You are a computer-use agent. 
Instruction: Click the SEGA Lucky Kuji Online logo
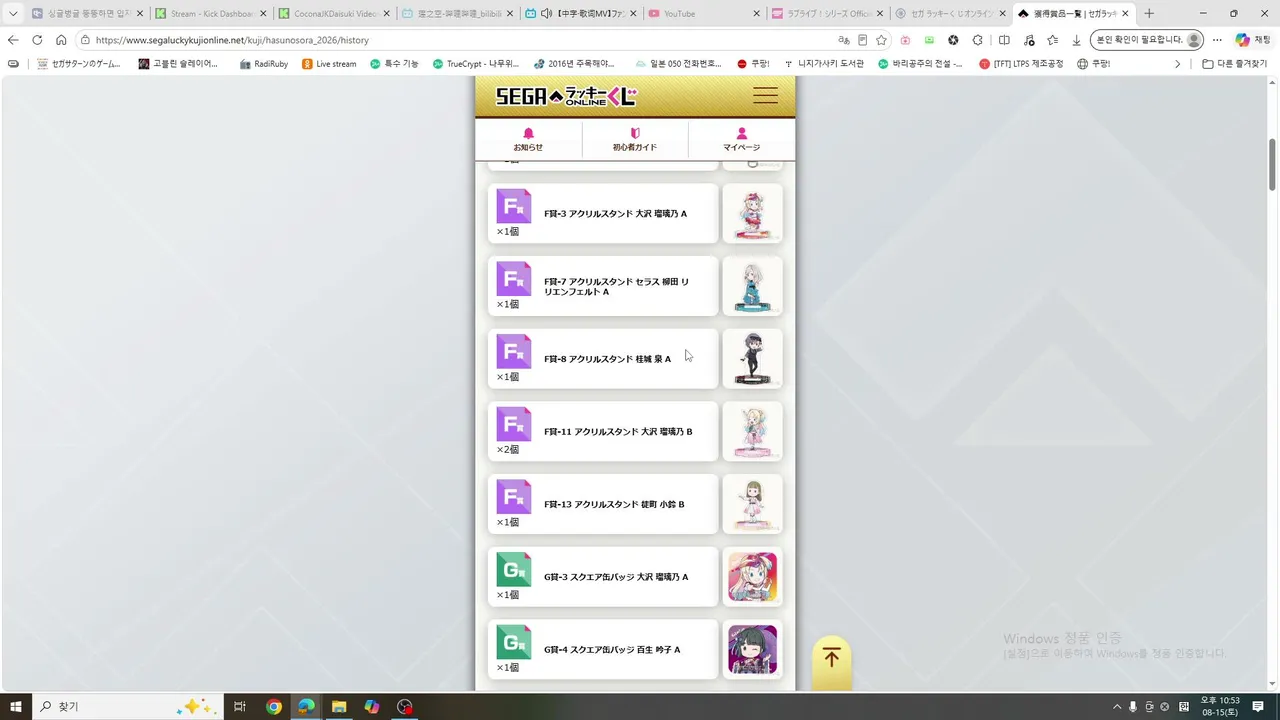[x=566, y=96]
